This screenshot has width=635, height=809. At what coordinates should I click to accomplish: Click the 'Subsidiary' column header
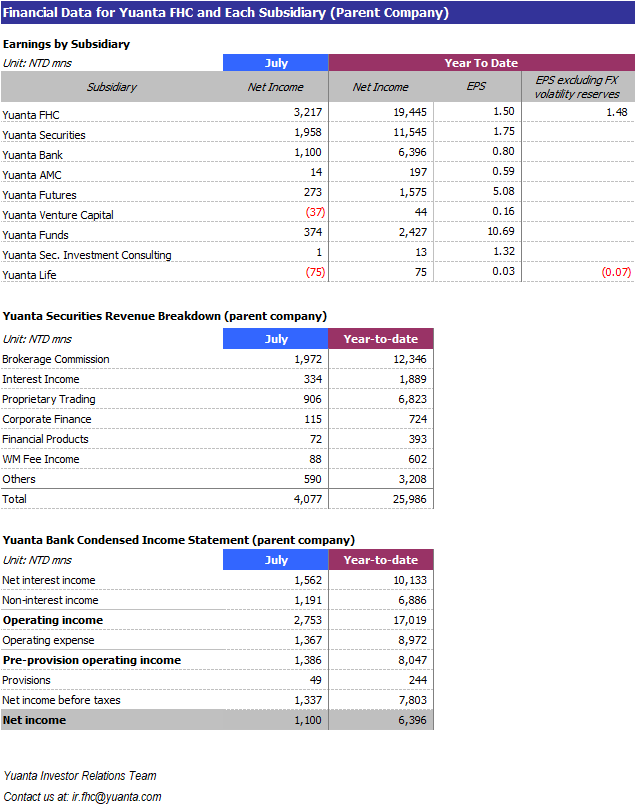click(111, 87)
